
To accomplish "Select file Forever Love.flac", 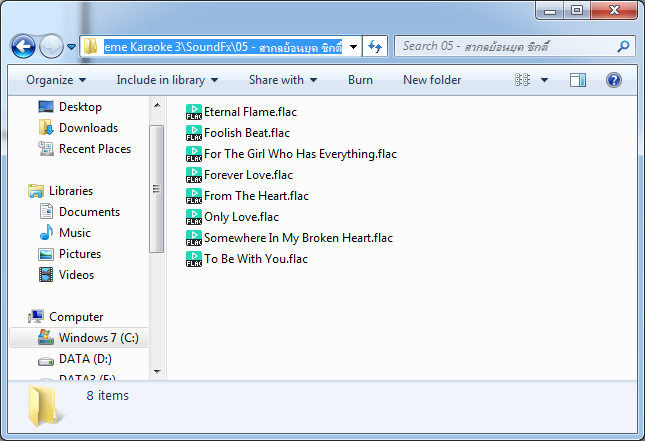I will [248, 175].
